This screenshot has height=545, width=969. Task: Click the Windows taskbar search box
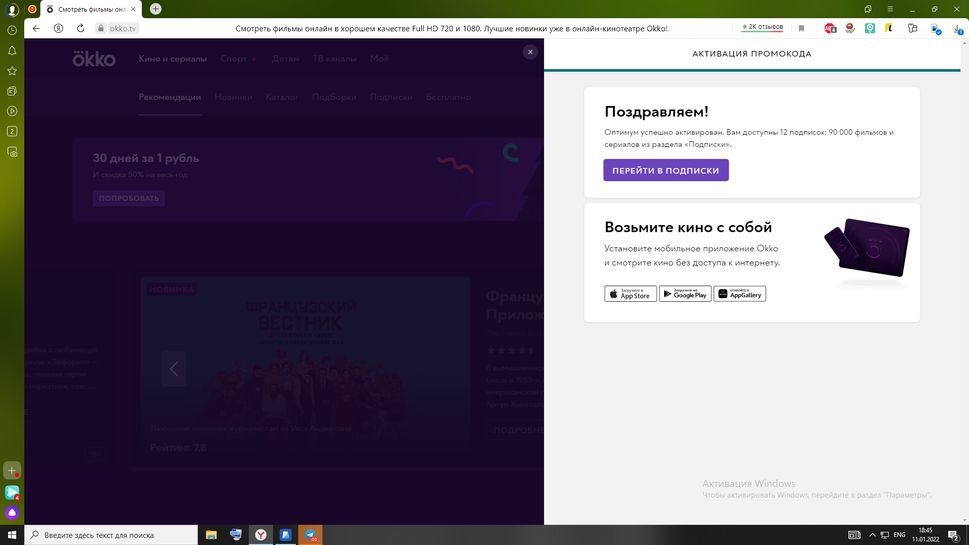[x=110, y=535]
